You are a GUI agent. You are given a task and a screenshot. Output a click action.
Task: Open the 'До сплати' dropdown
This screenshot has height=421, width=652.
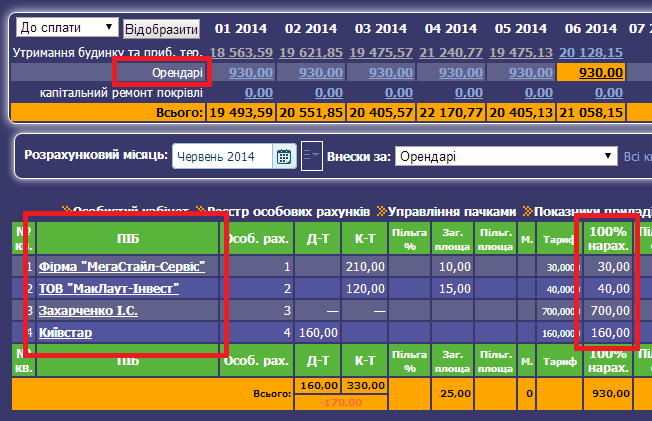point(67,28)
